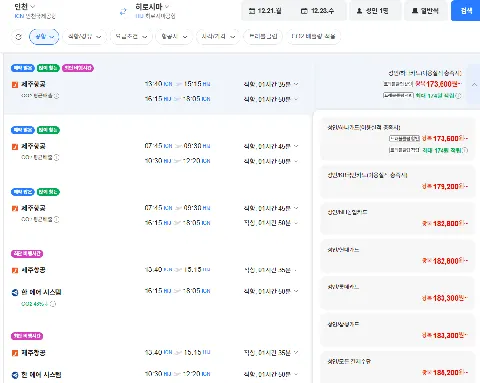Open 히로시마 arrival city dropdown

pyautogui.click(x=152, y=6)
